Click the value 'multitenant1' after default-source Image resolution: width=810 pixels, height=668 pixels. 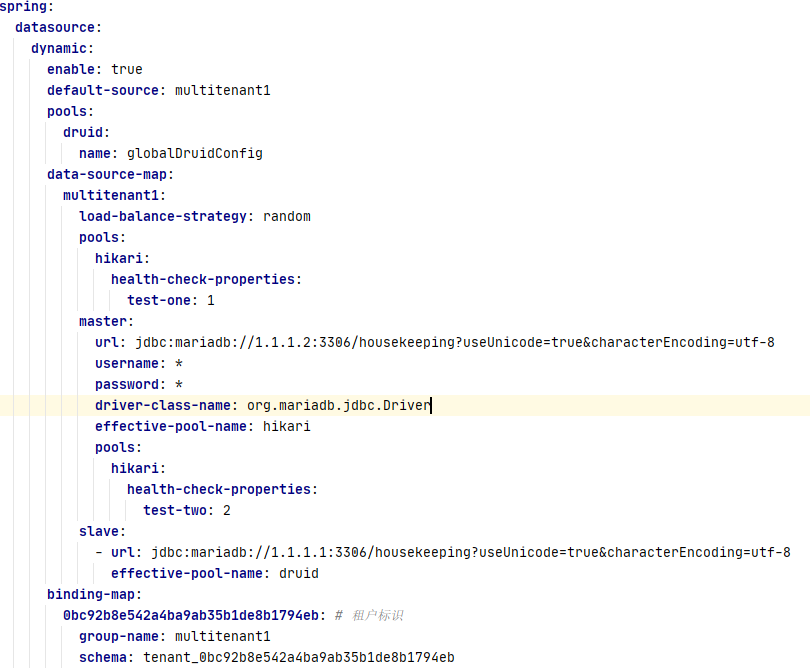tap(223, 90)
